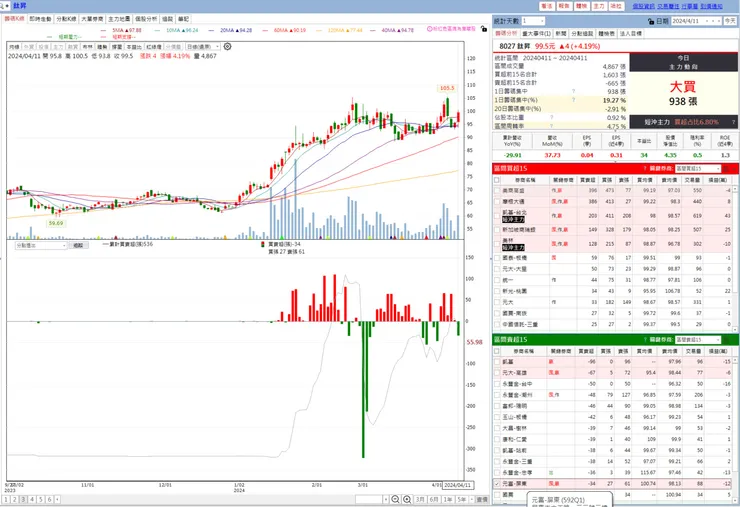Select chart layout page 3
The width and height of the screenshot is (740, 507).
(x=23, y=499)
